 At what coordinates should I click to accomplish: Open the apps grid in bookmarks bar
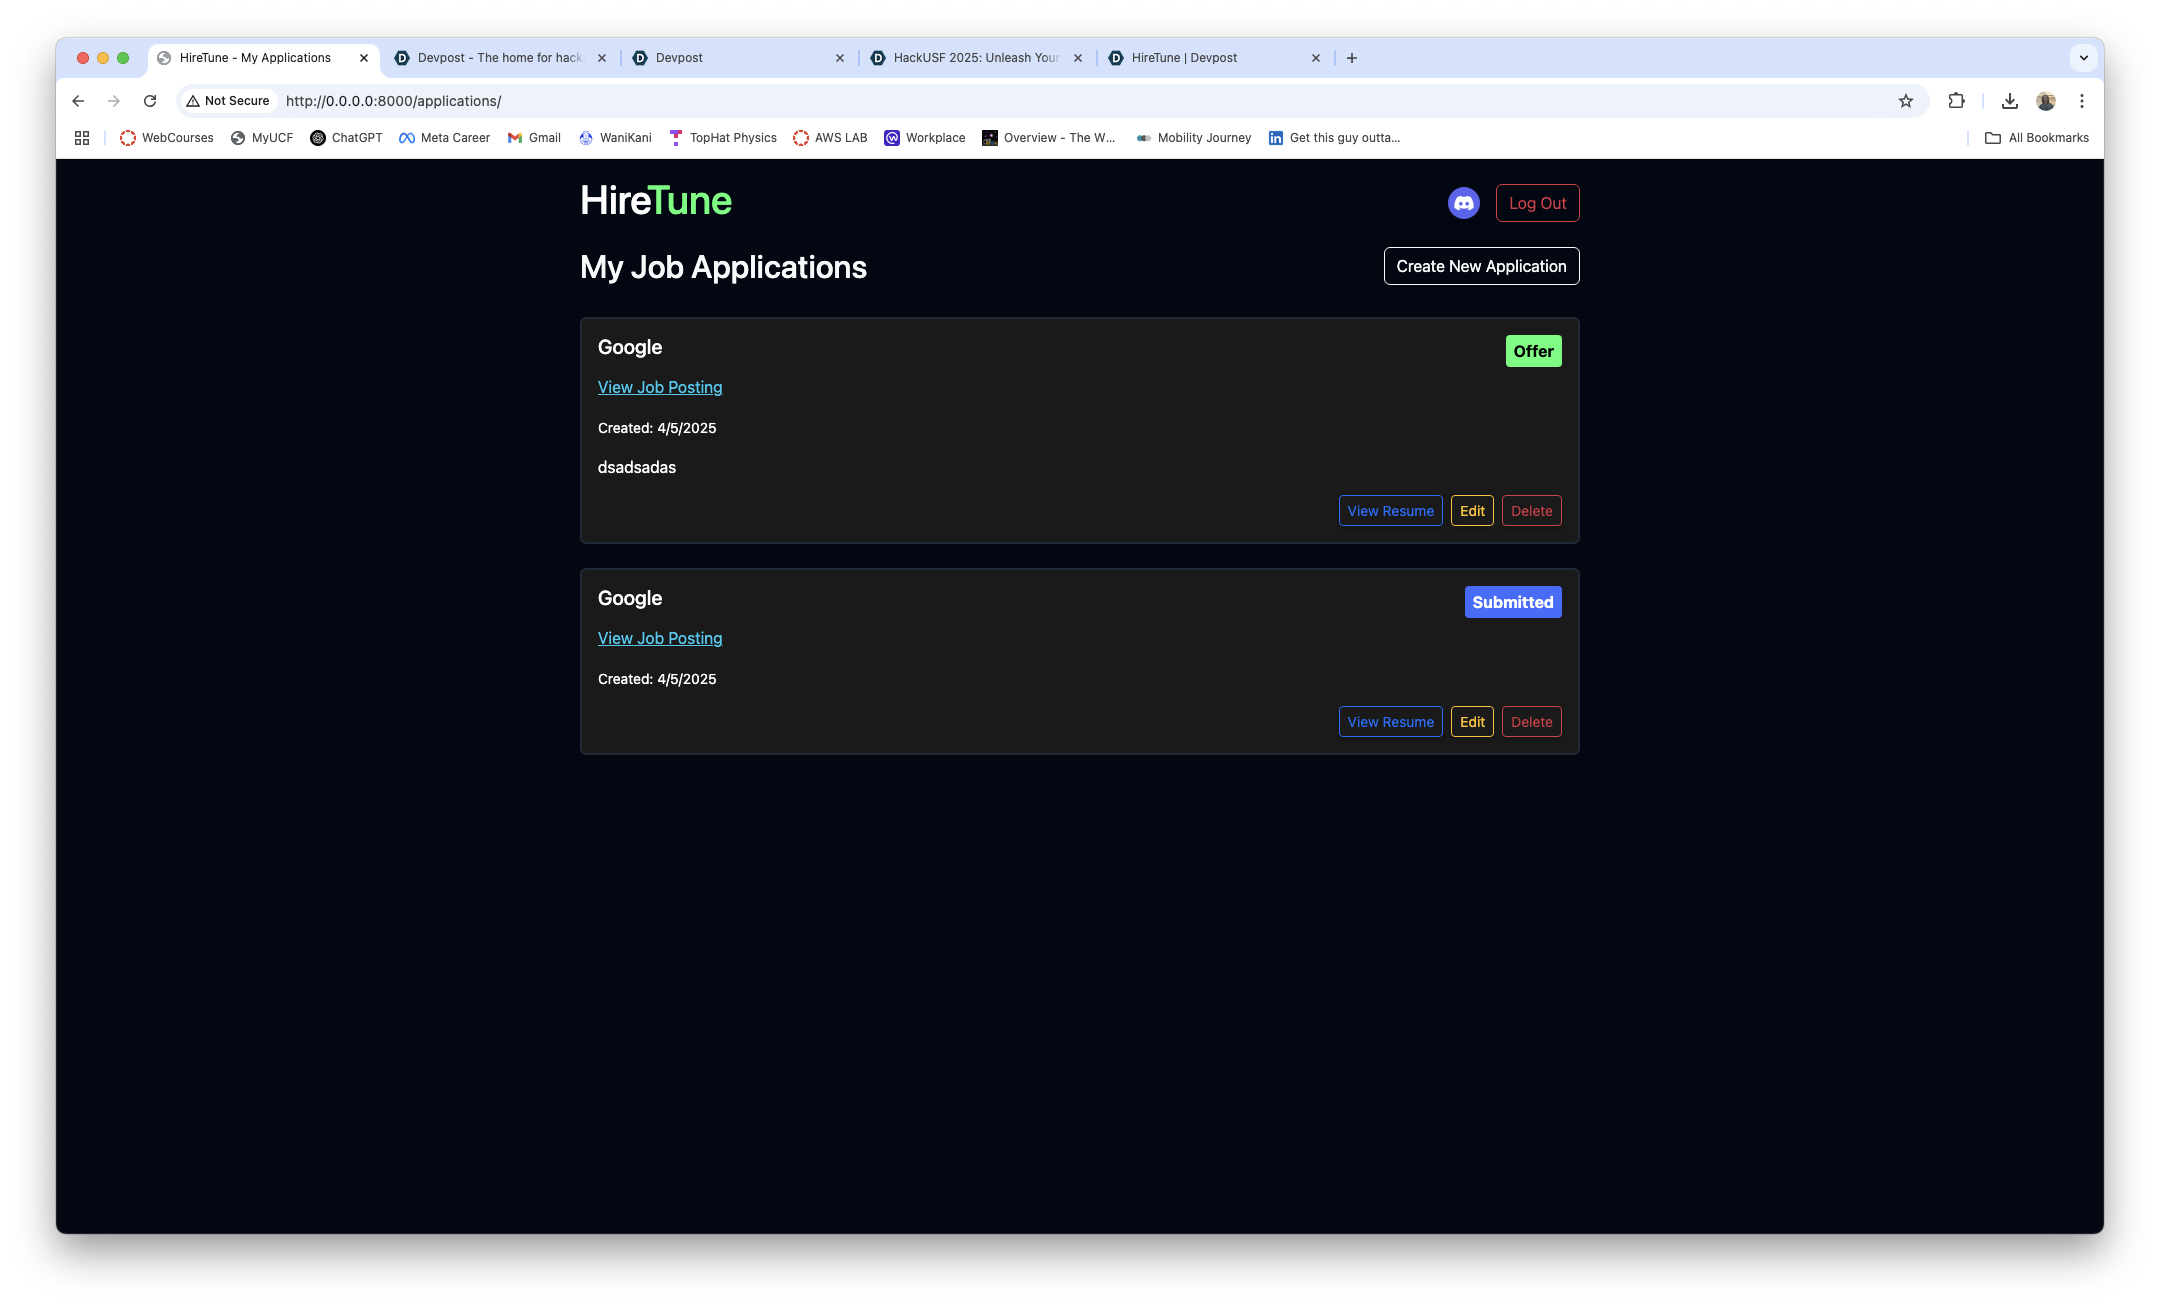82,138
